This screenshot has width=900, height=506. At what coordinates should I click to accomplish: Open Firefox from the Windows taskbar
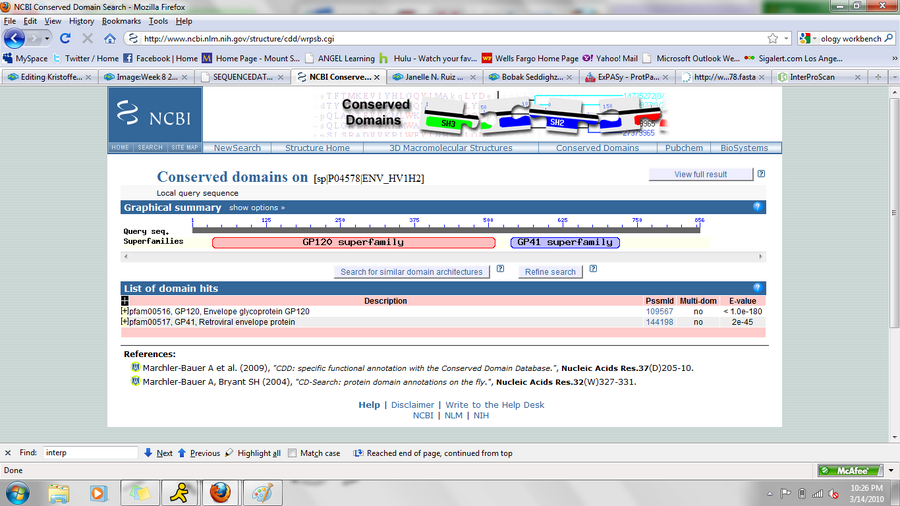[219, 492]
